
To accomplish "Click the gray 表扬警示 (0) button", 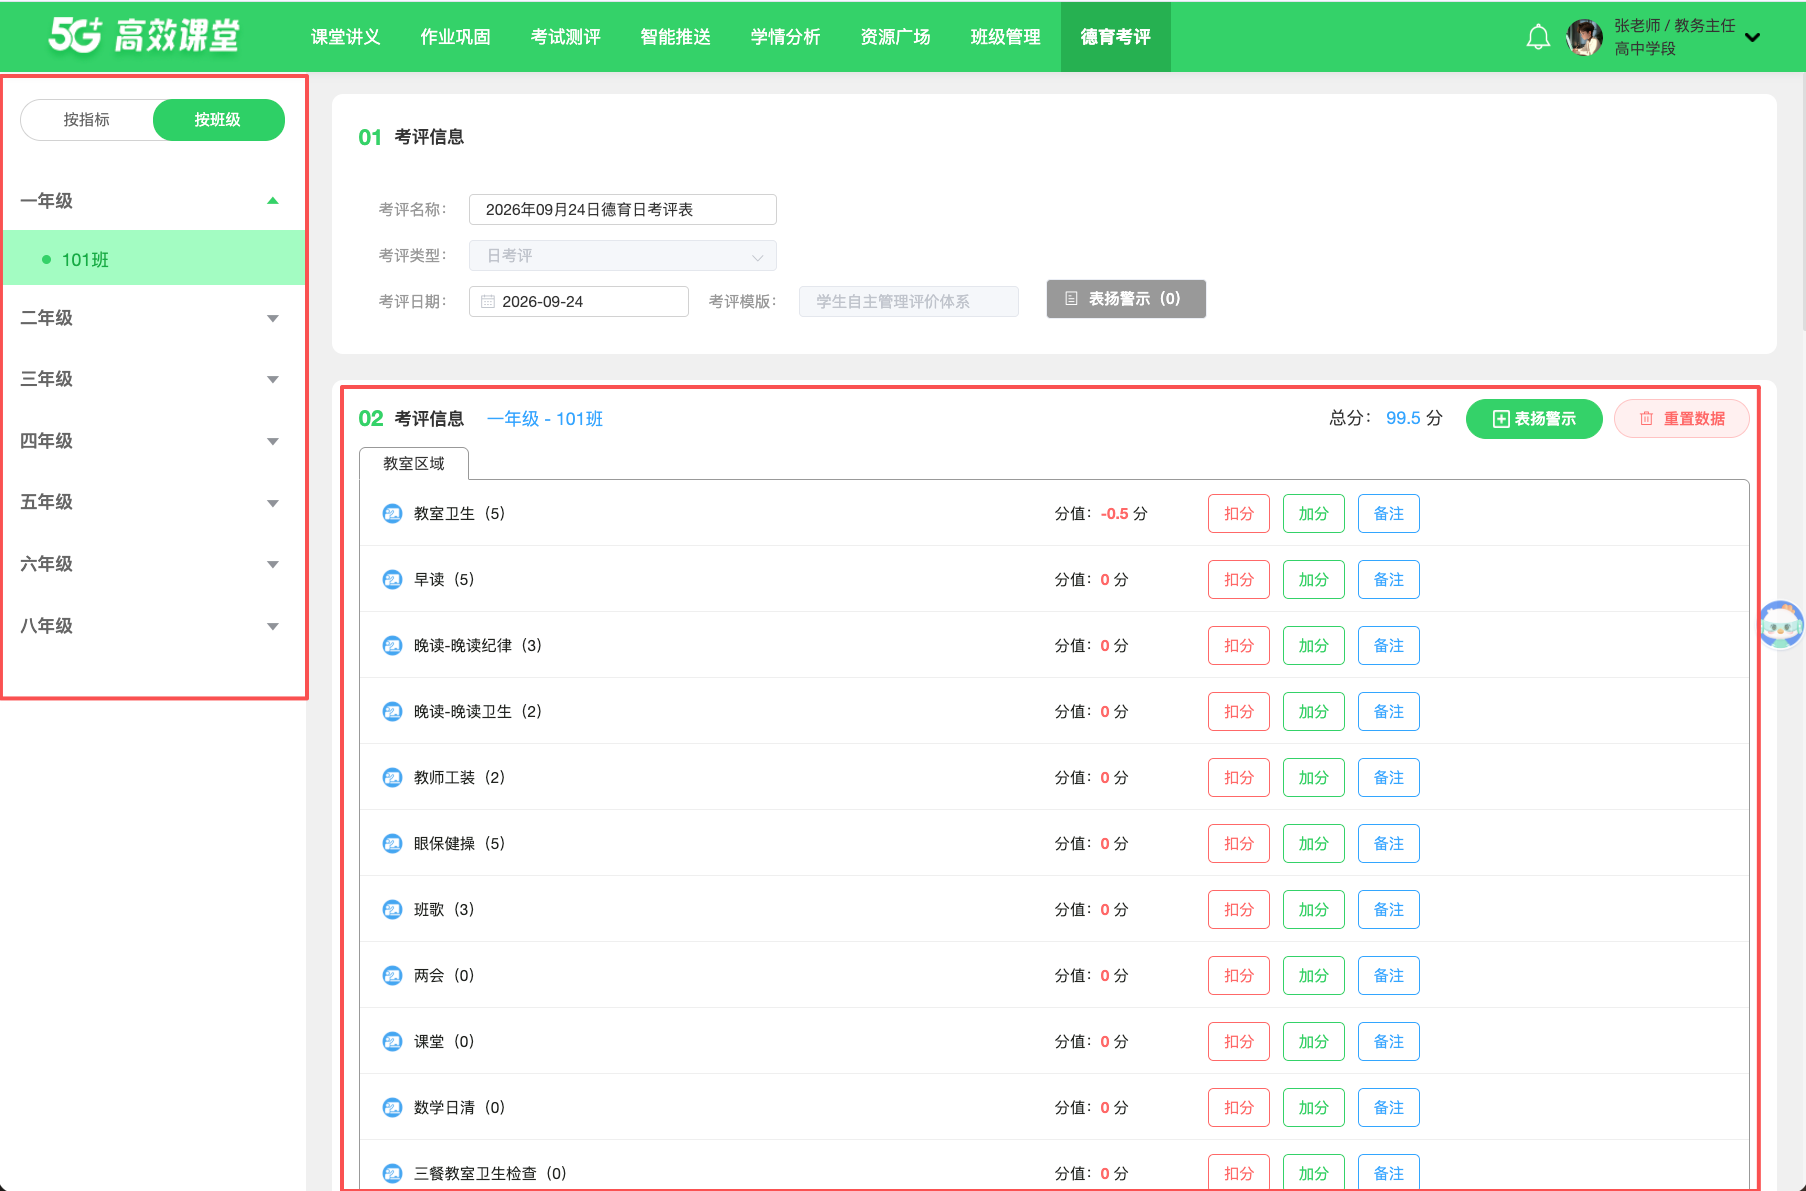I will click(x=1126, y=299).
